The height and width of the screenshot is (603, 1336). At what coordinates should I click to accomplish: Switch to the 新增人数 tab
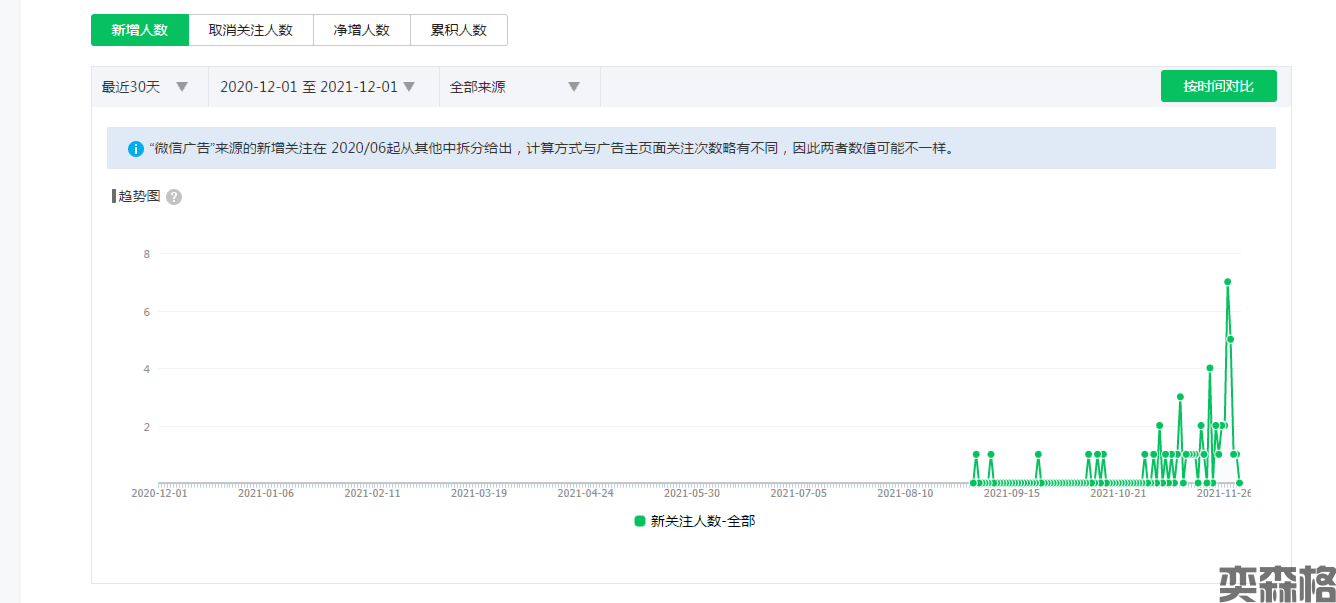140,30
